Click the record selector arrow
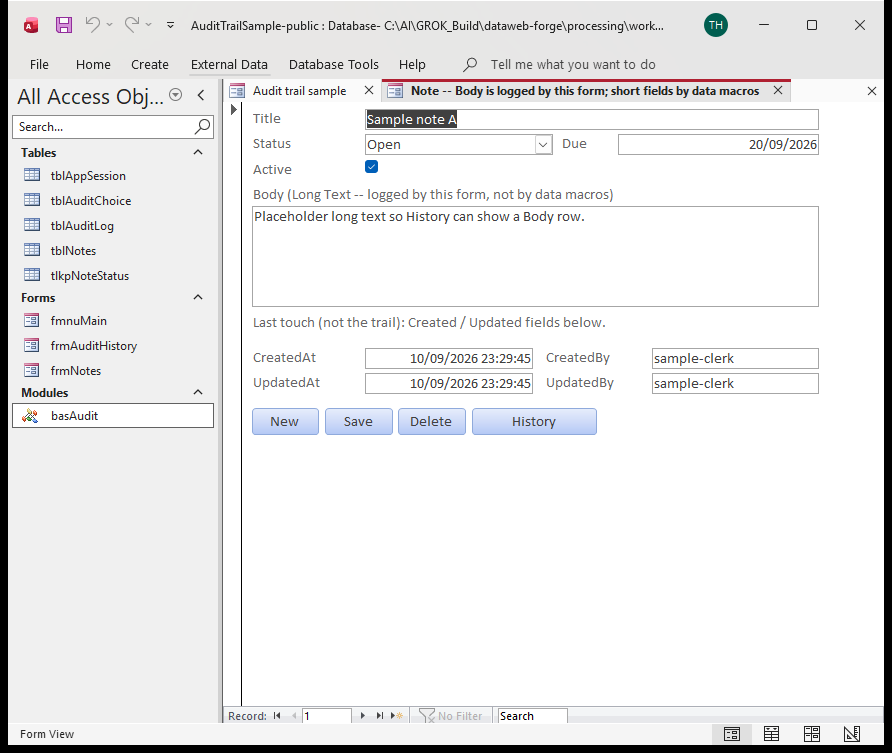The height and width of the screenshot is (753, 892). (233, 110)
